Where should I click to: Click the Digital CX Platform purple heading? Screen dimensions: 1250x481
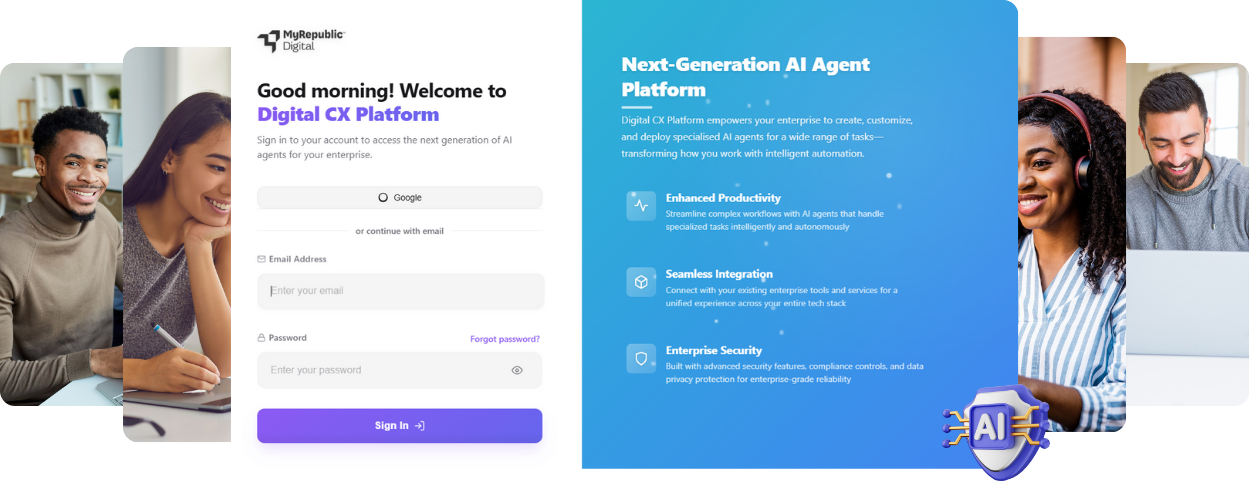(348, 114)
